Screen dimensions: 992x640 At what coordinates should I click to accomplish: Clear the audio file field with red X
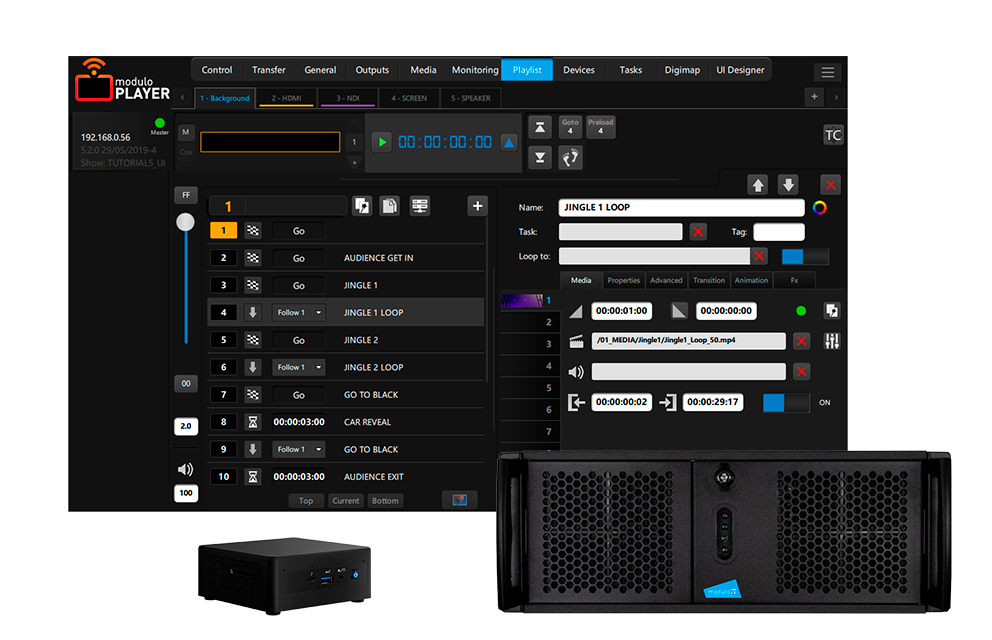coord(802,372)
